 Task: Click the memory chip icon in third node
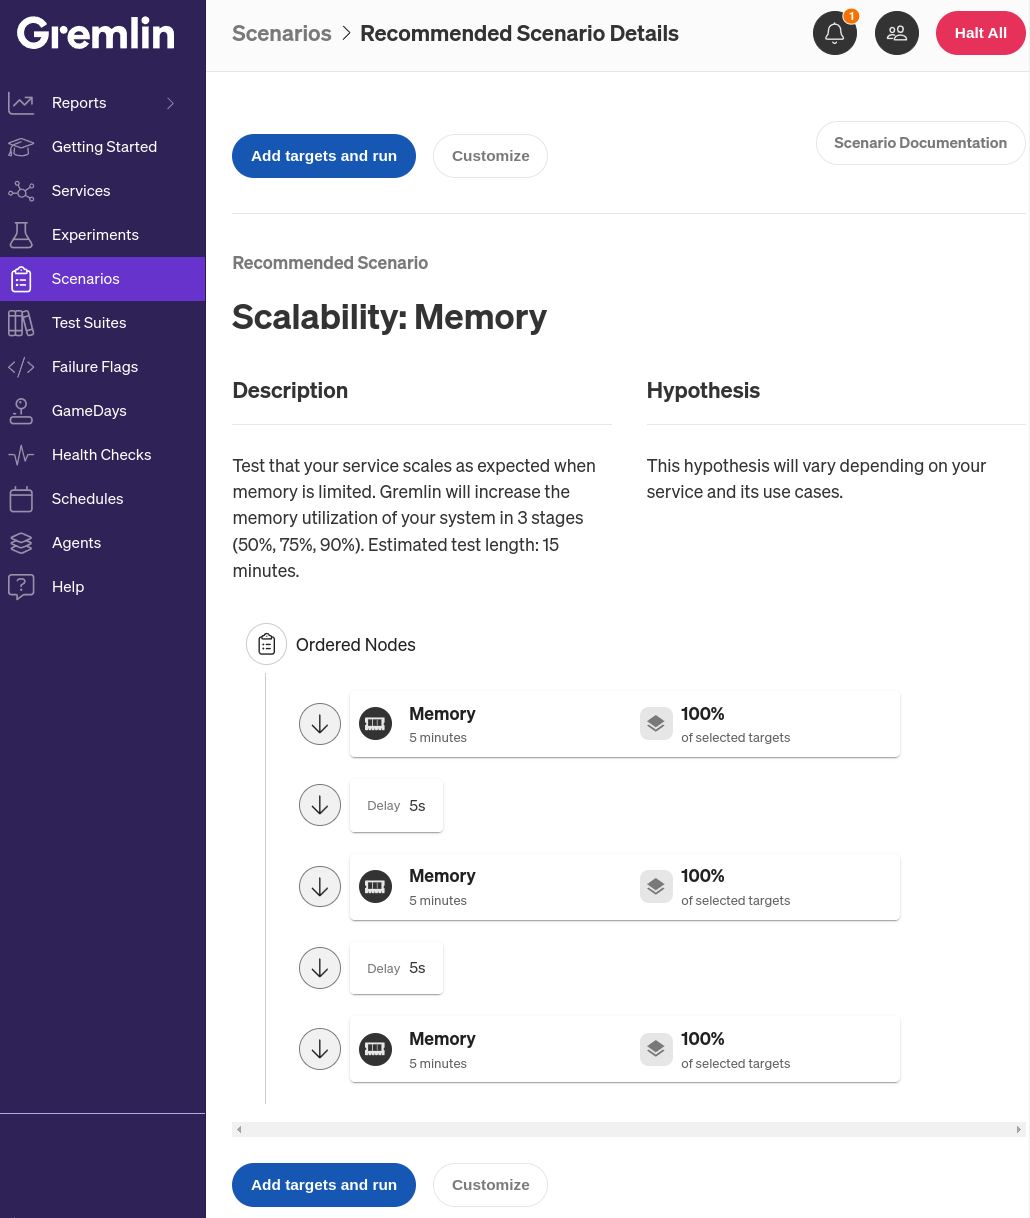[375, 1049]
